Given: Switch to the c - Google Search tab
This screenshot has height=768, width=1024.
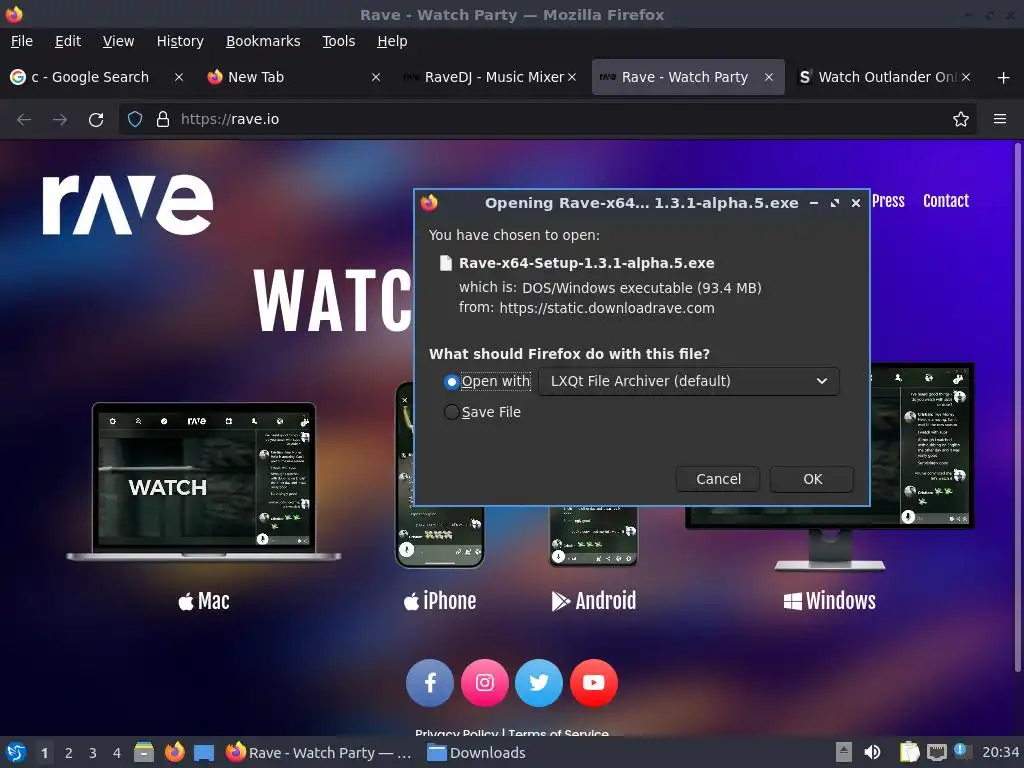Looking at the screenshot, I should click(90, 77).
